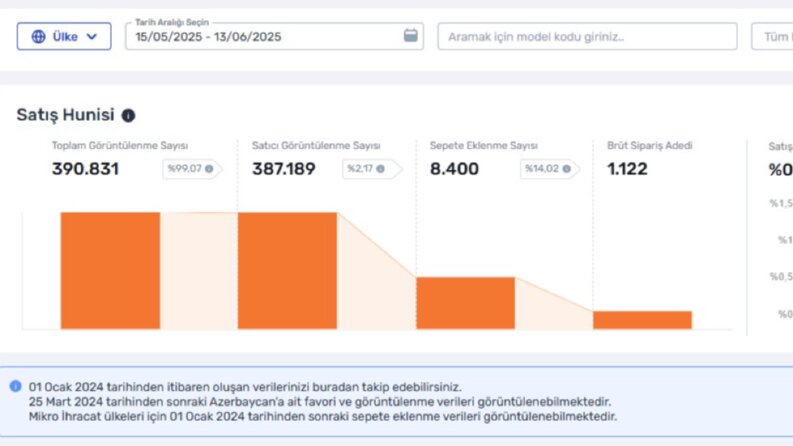Open the calendar icon for date range
The image size is (793, 446).
click(x=411, y=35)
